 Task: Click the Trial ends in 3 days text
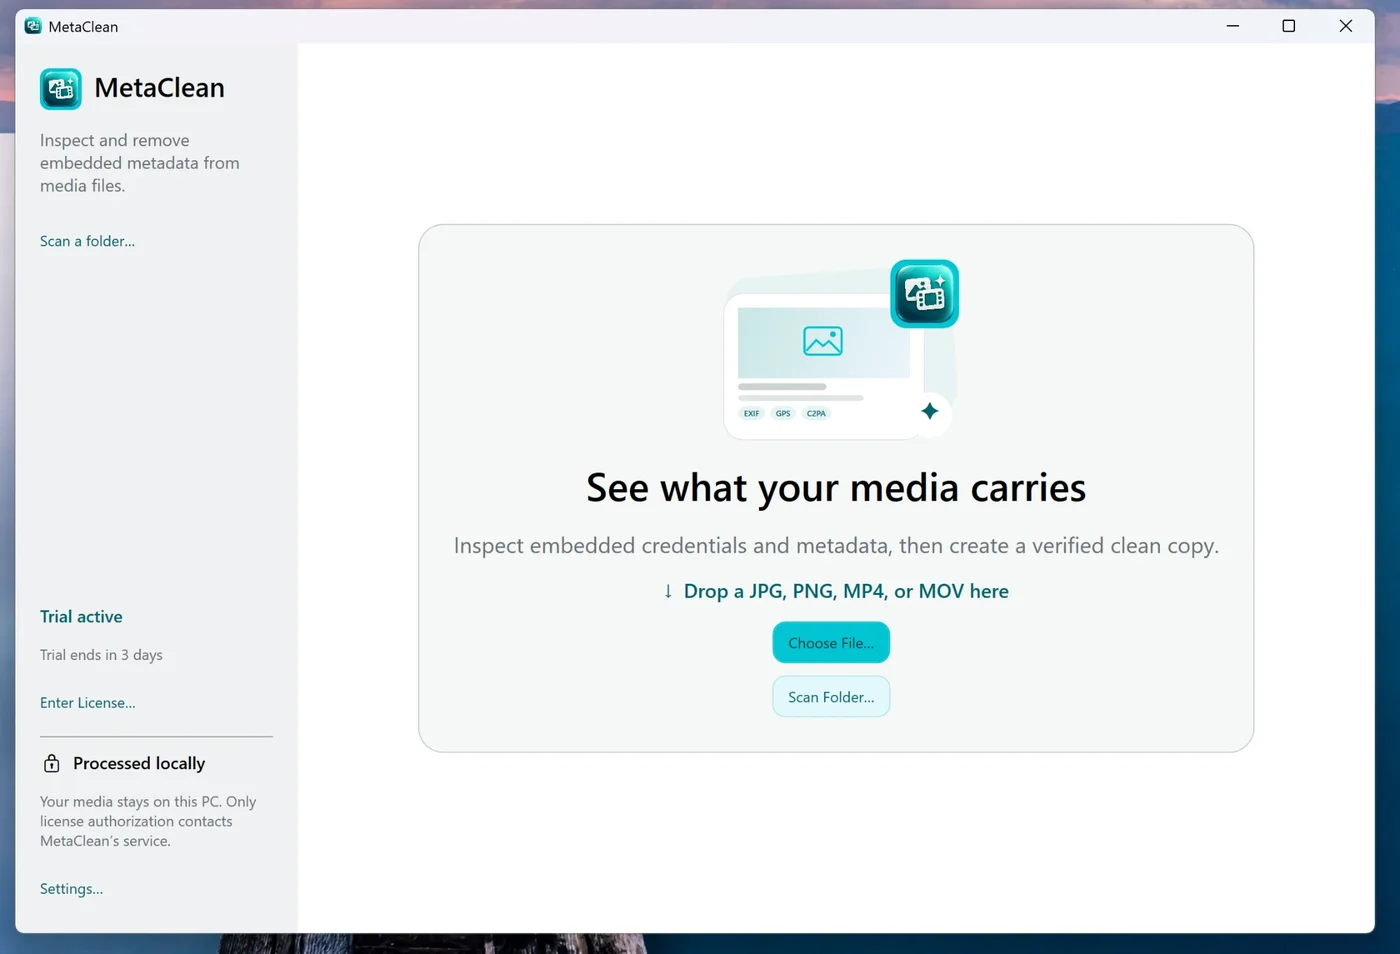[101, 655]
